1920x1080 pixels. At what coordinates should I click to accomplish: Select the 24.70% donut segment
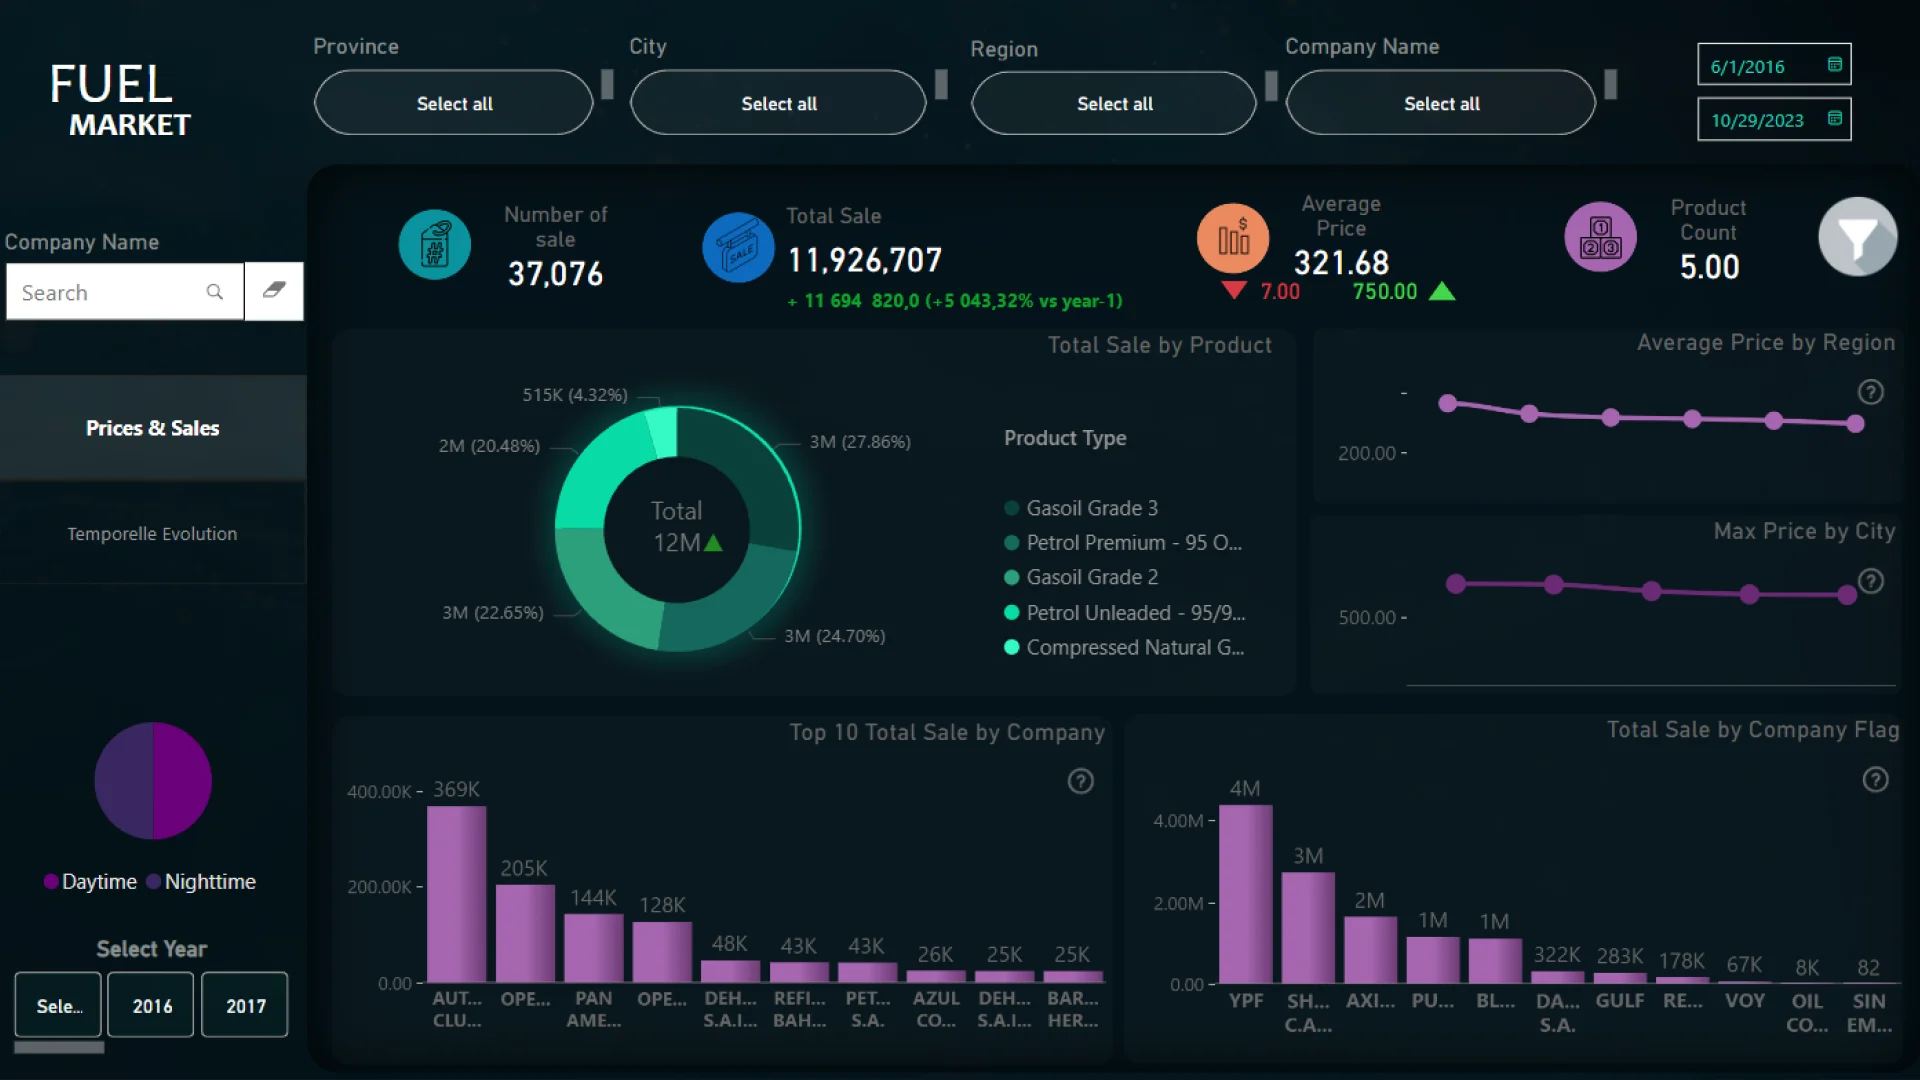(728, 600)
